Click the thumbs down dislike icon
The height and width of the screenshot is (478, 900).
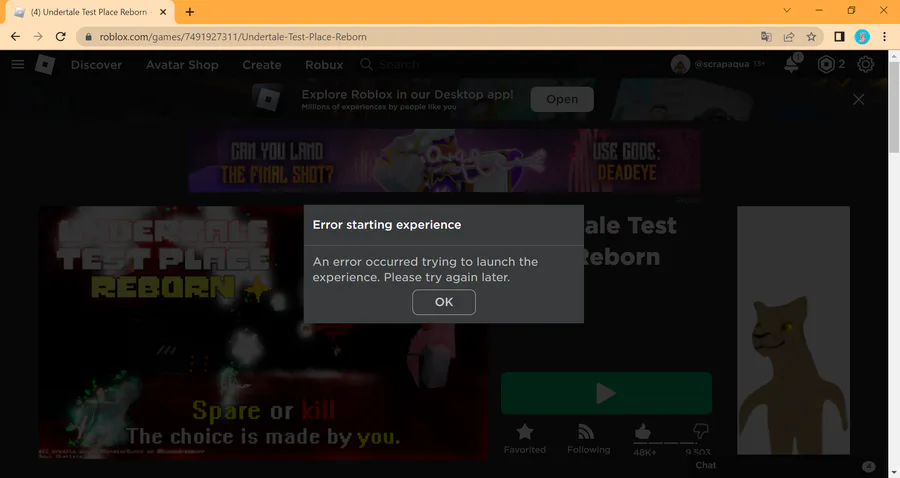[x=701, y=431]
